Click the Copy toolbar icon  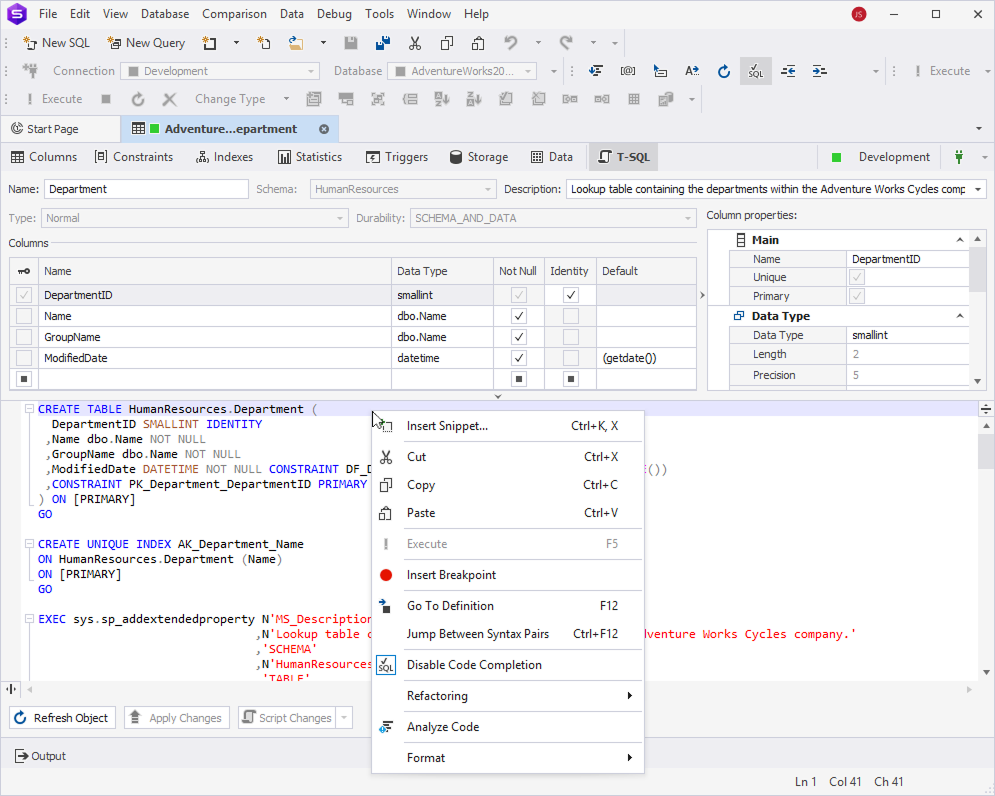point(447,43)
